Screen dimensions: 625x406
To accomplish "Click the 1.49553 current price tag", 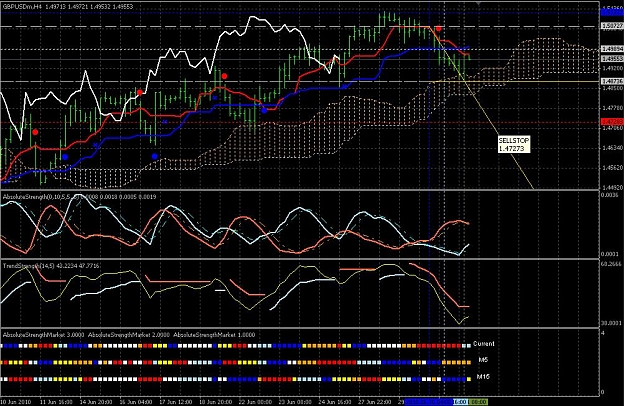I will (612, 59).
